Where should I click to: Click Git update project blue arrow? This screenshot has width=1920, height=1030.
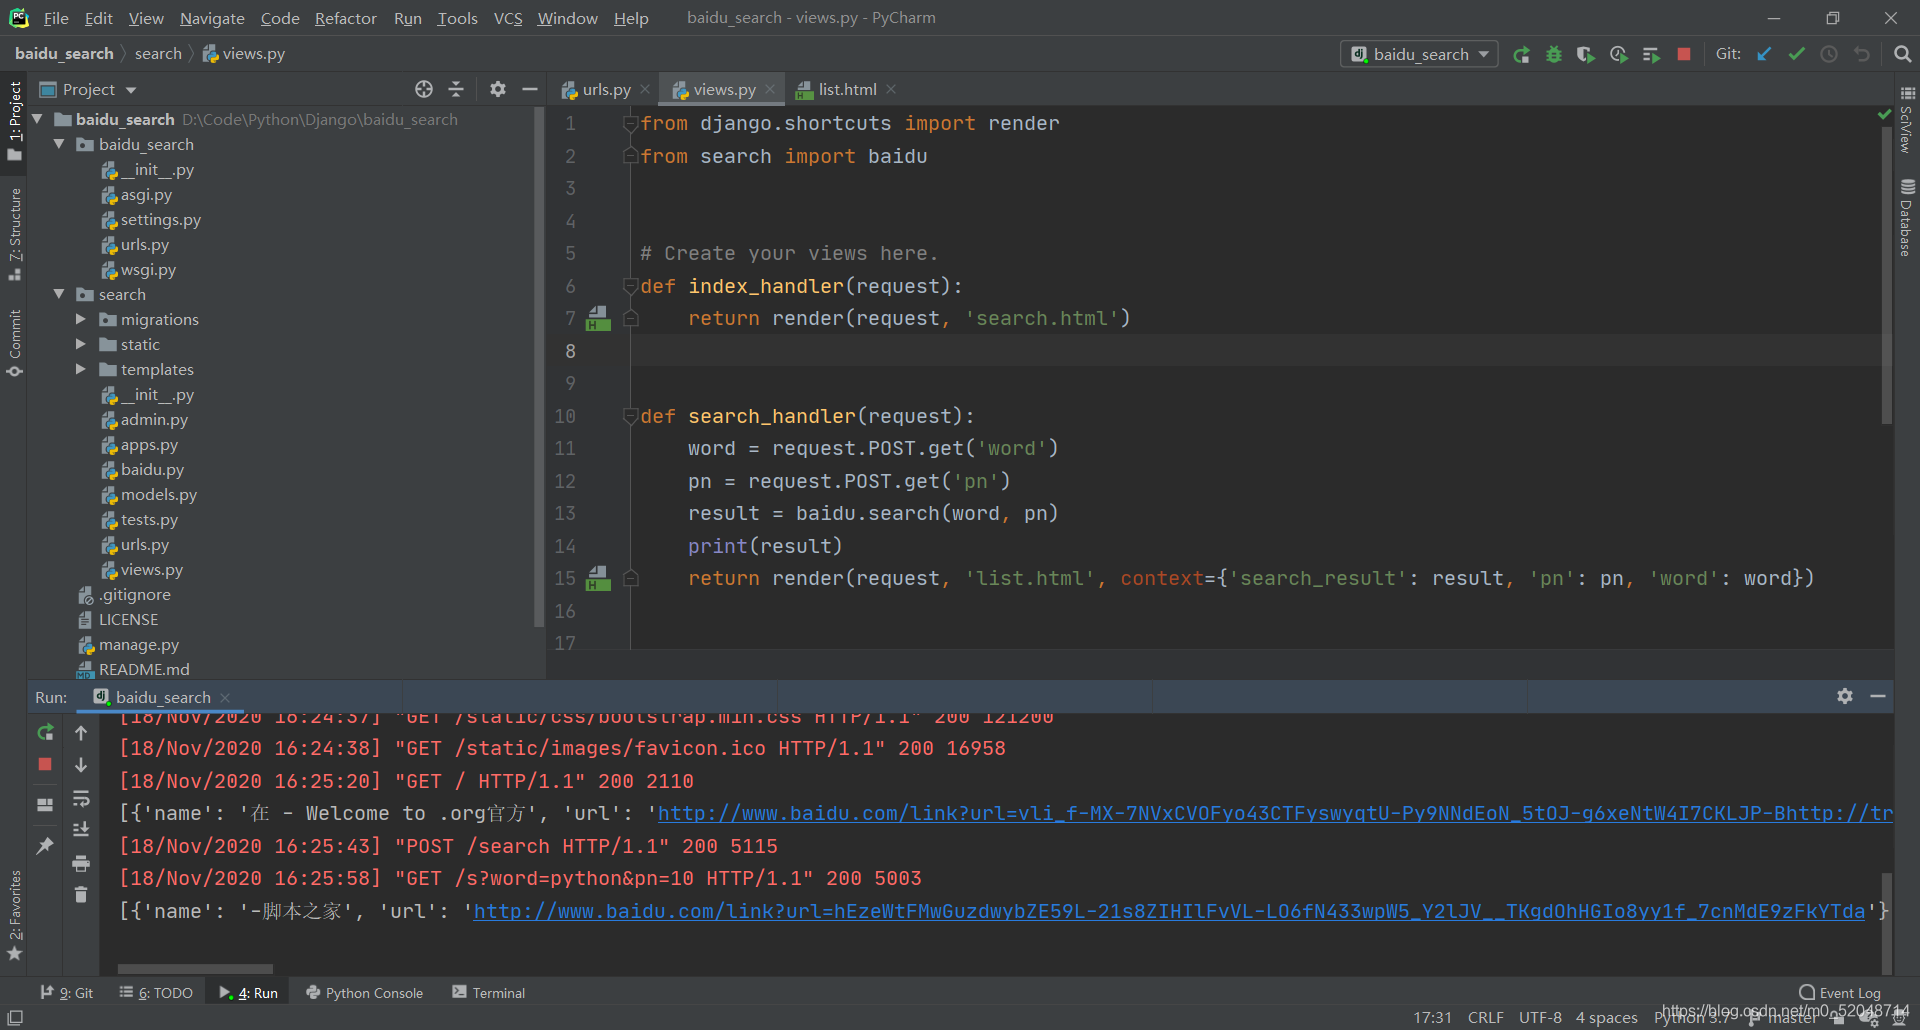coord(1764,54)
